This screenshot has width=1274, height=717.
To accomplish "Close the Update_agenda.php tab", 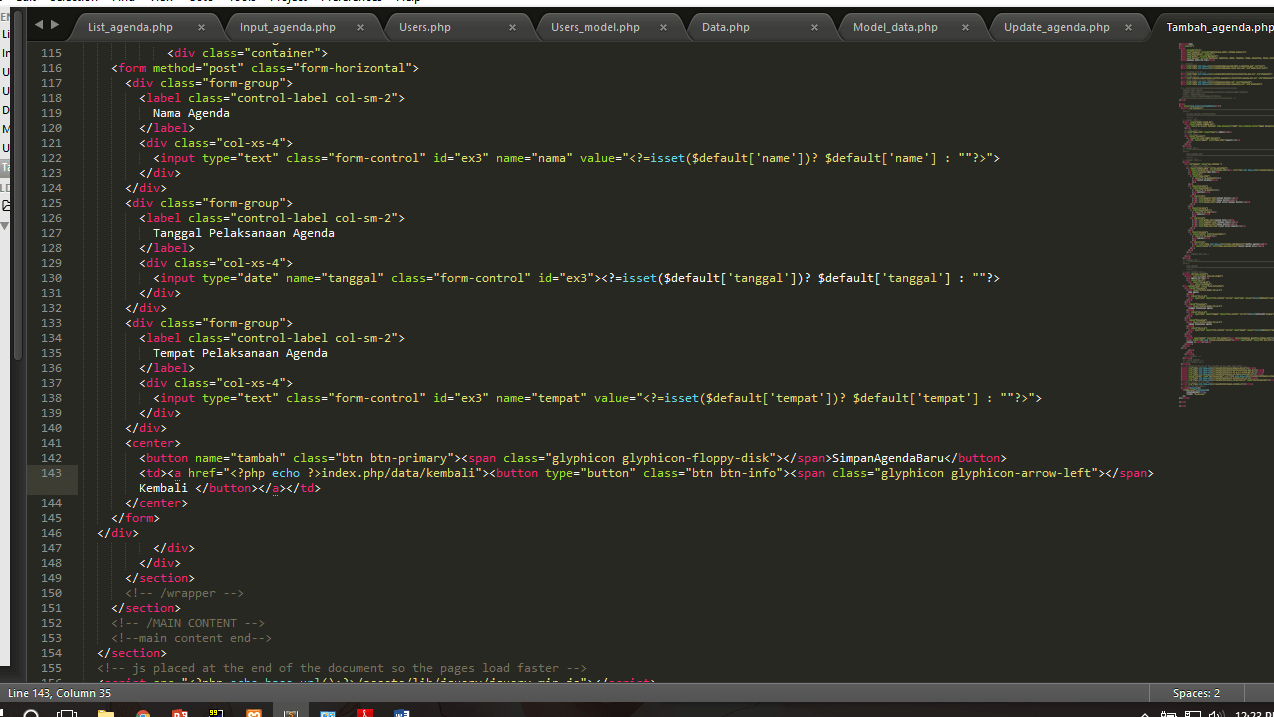I will pyautogui.click(x=1128, y=28).
